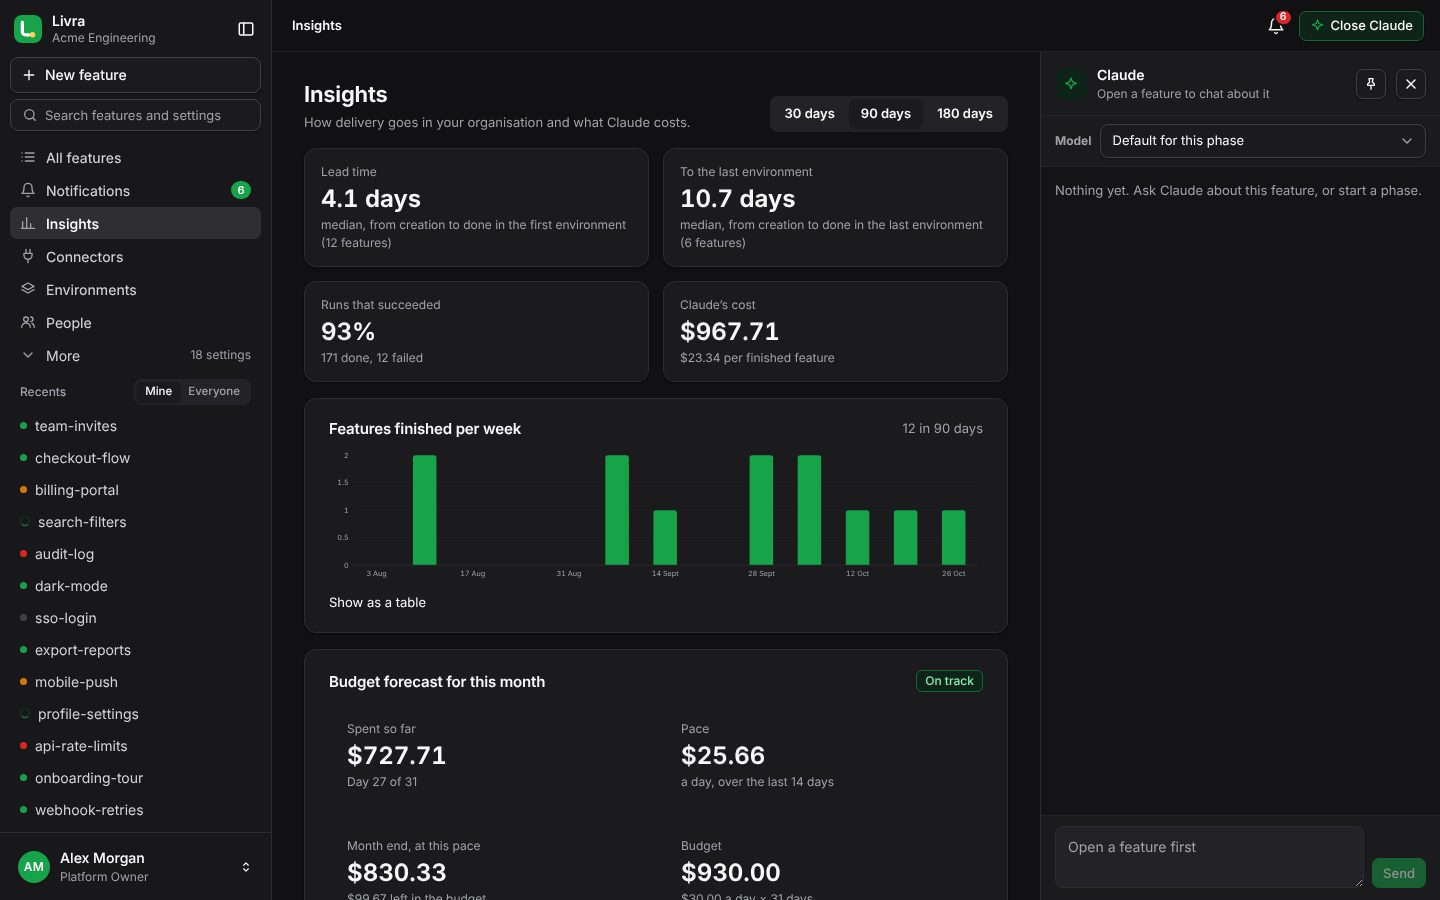1440x900 pixels.
Task: Open the All features page
Action: click(x=135, y=158)
